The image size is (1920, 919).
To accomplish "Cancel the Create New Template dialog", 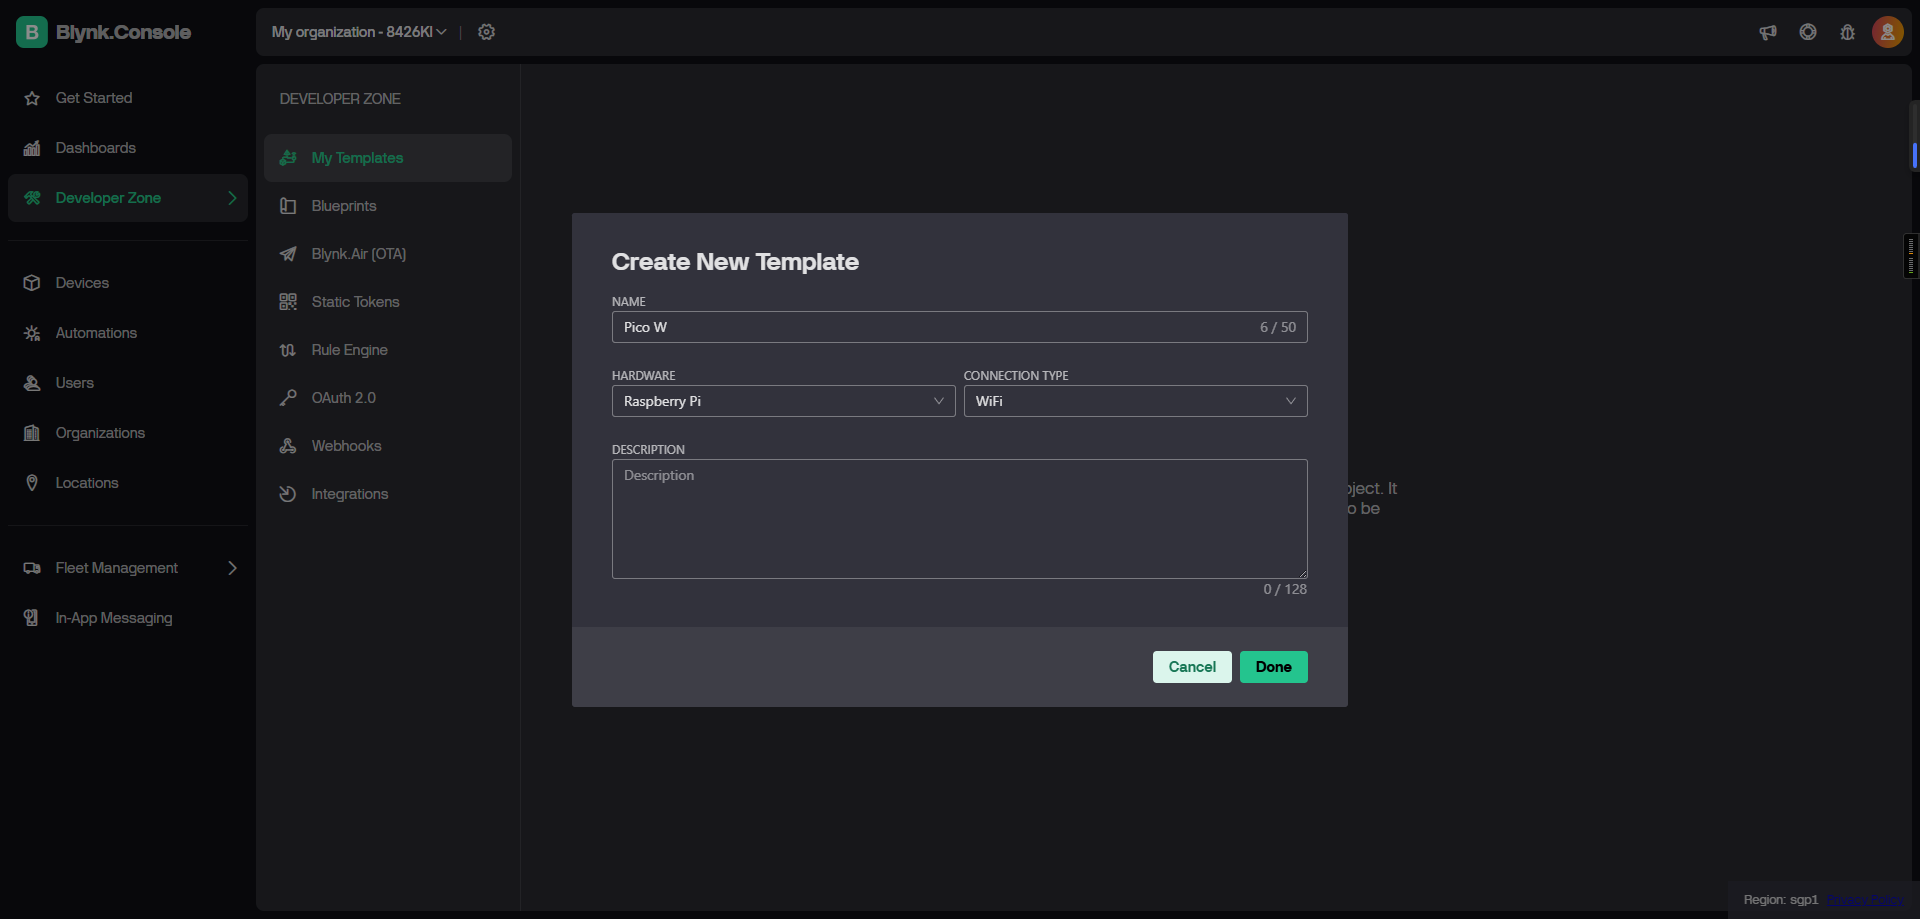I will click(x=1192, y=667).
